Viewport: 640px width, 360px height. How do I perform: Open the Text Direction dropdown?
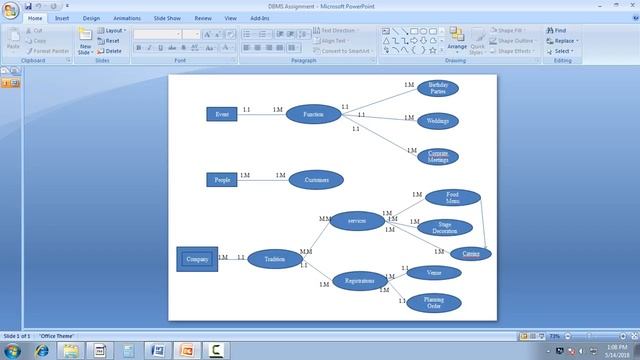336,31
